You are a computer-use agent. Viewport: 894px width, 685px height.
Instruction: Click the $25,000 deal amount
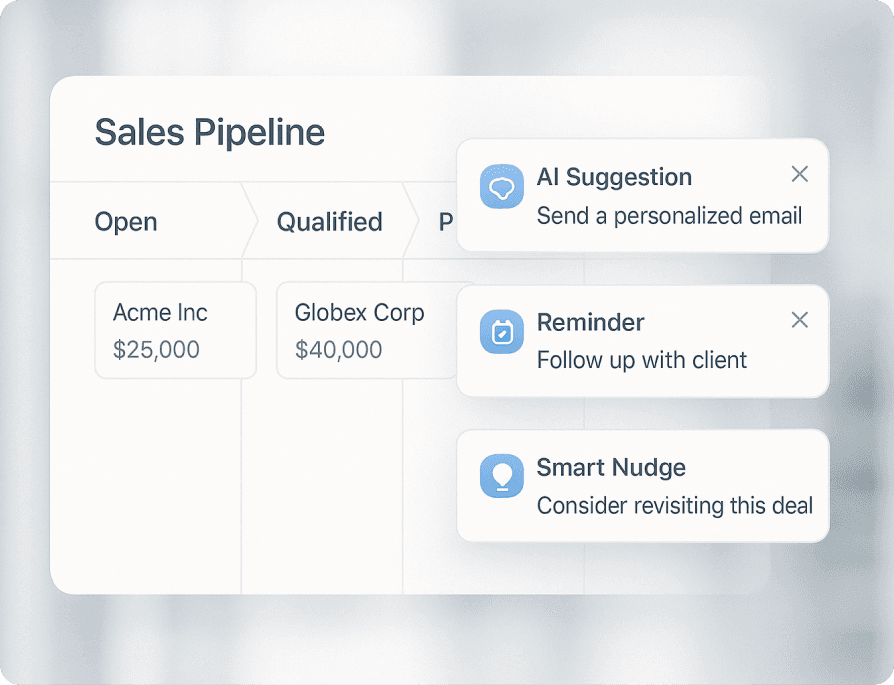coord(156,350)
